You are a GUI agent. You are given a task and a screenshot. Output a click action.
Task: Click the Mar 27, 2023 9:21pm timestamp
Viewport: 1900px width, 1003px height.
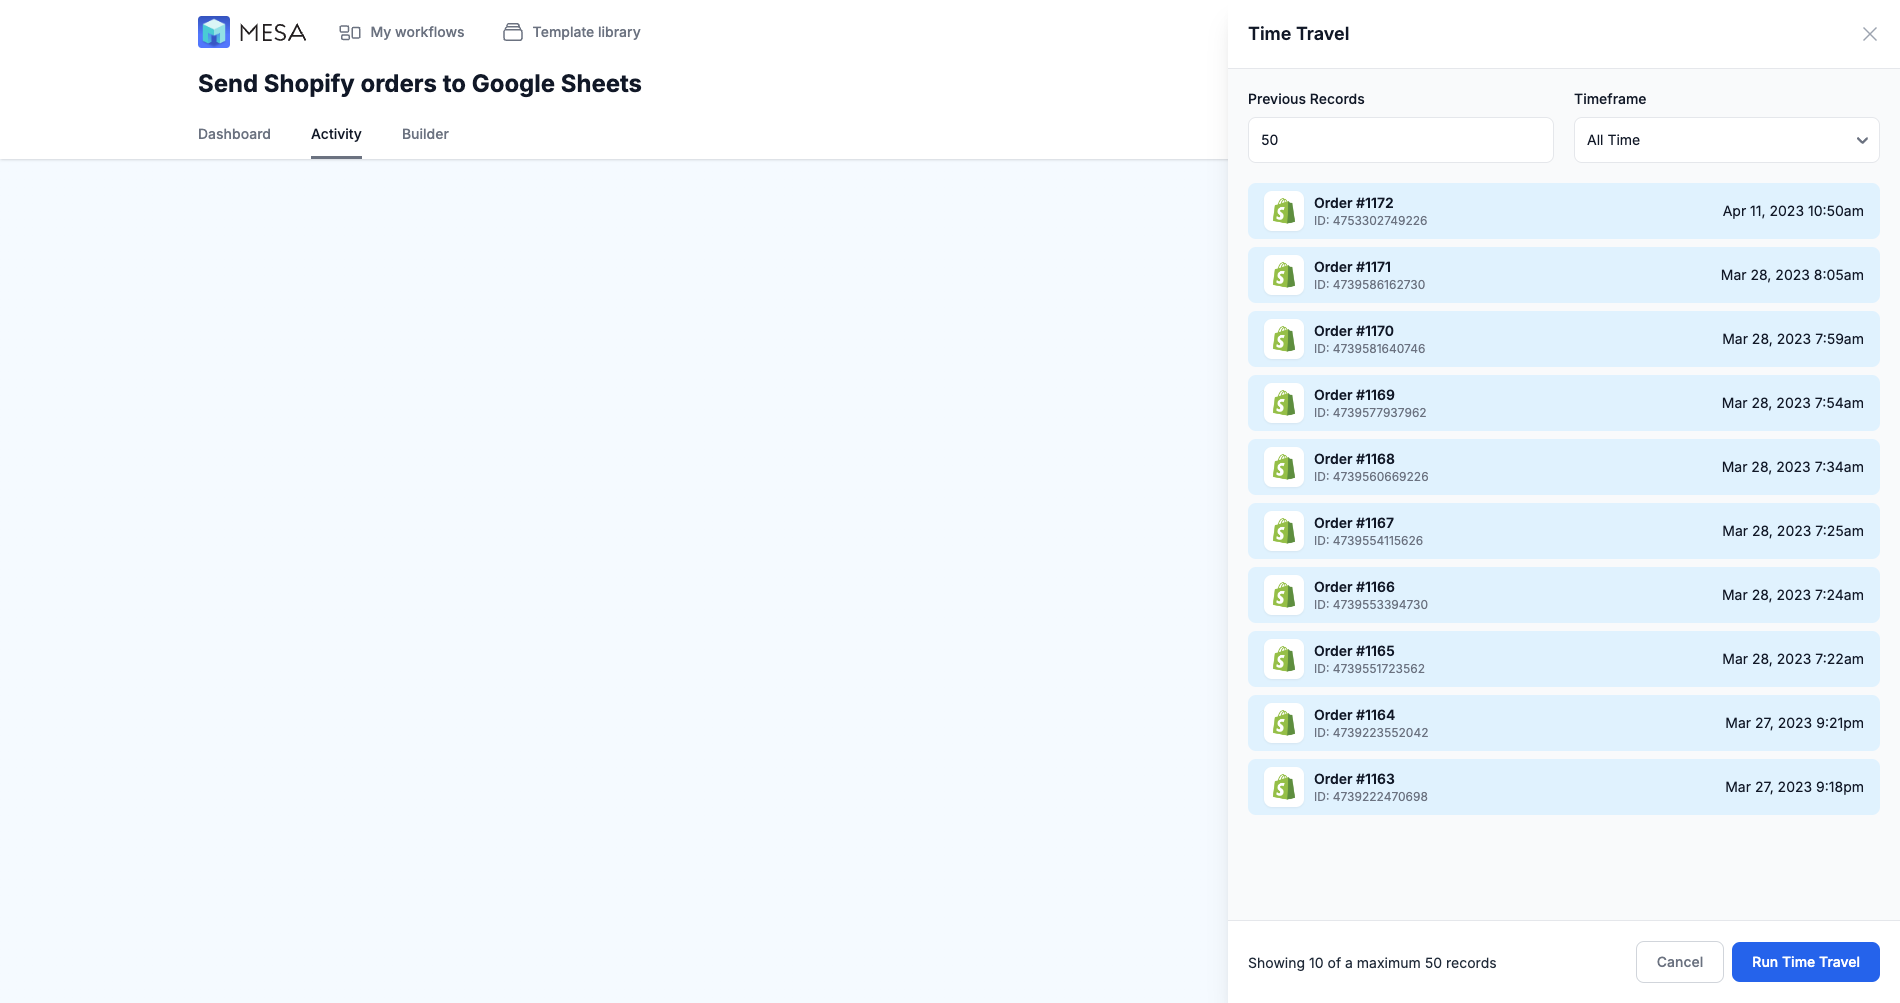(1794, 723)
